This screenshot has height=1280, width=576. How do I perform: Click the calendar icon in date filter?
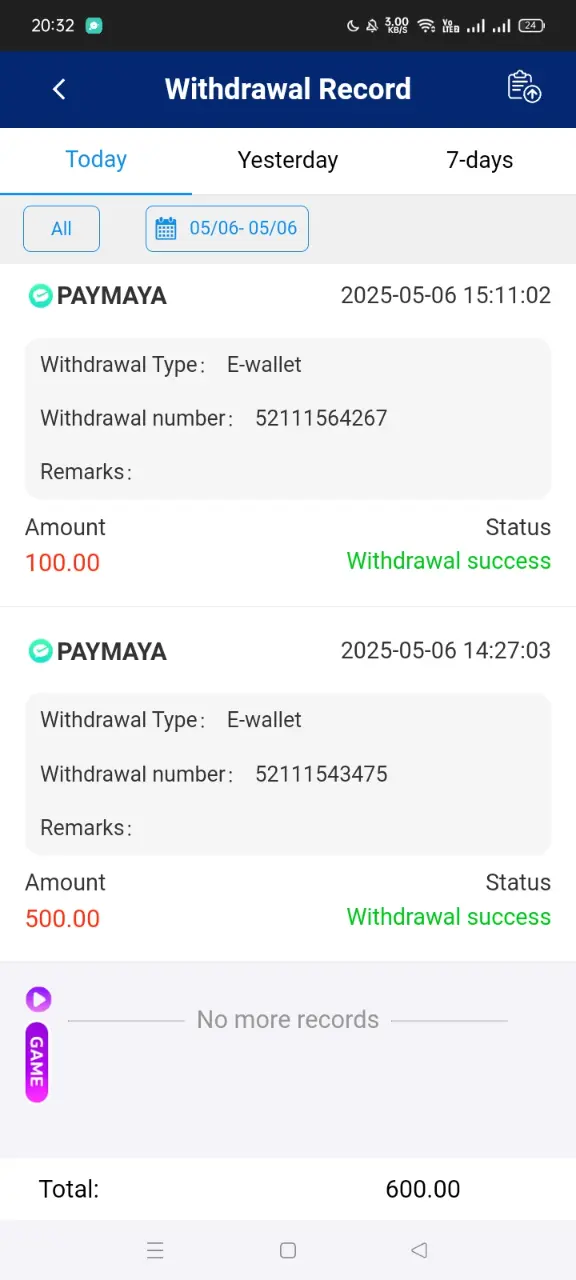click(166, 229)
